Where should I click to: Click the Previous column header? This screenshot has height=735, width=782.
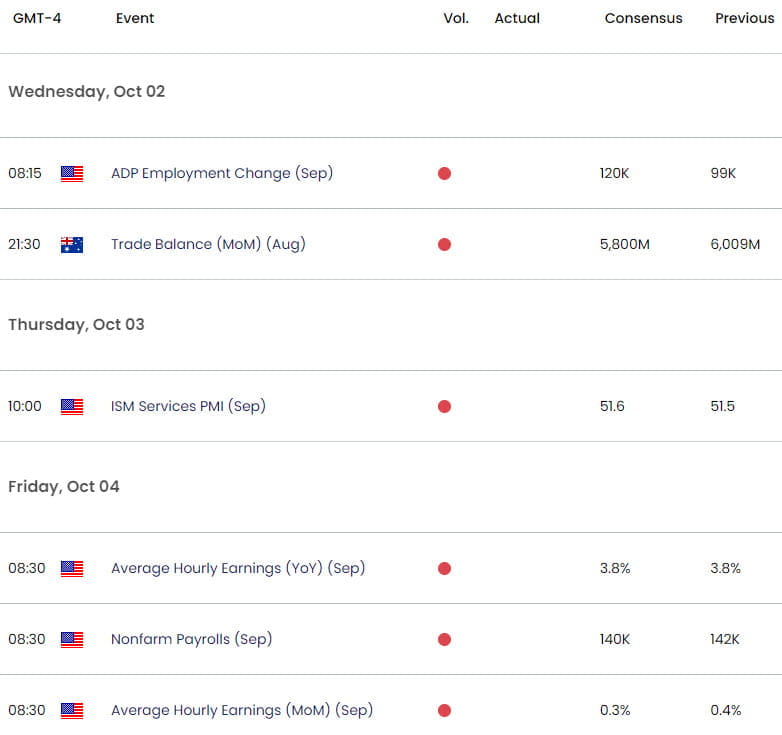click(745, 18)
